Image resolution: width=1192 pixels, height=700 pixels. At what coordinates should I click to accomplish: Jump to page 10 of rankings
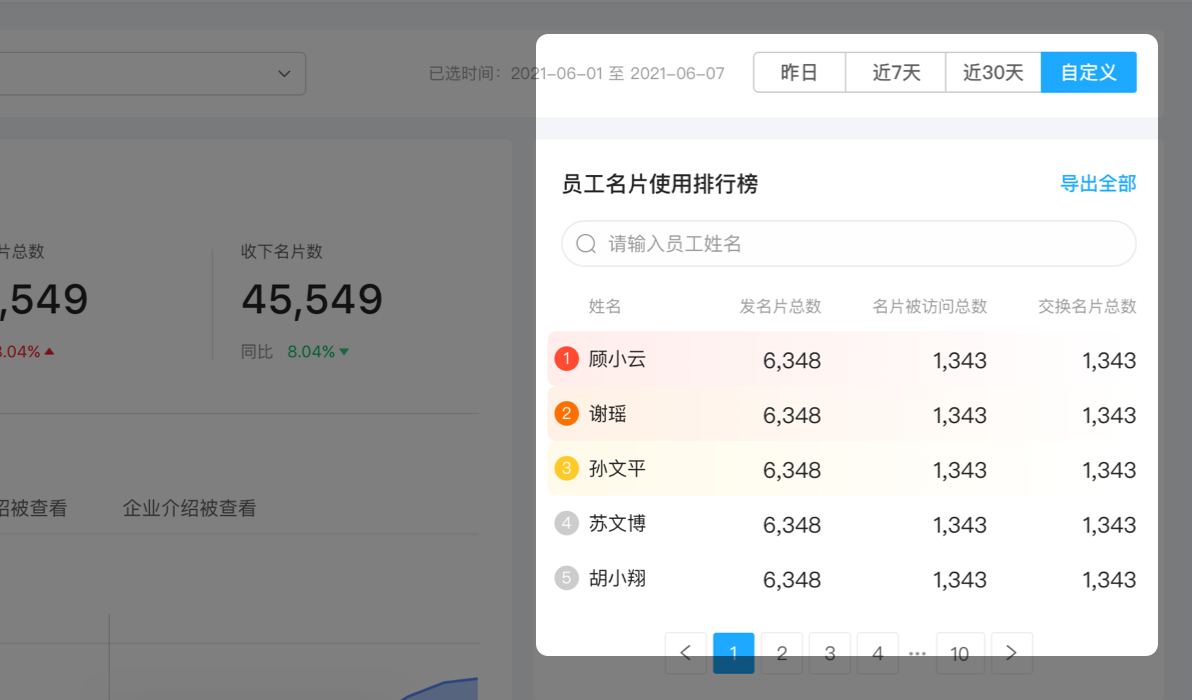(x=960, y=653)
